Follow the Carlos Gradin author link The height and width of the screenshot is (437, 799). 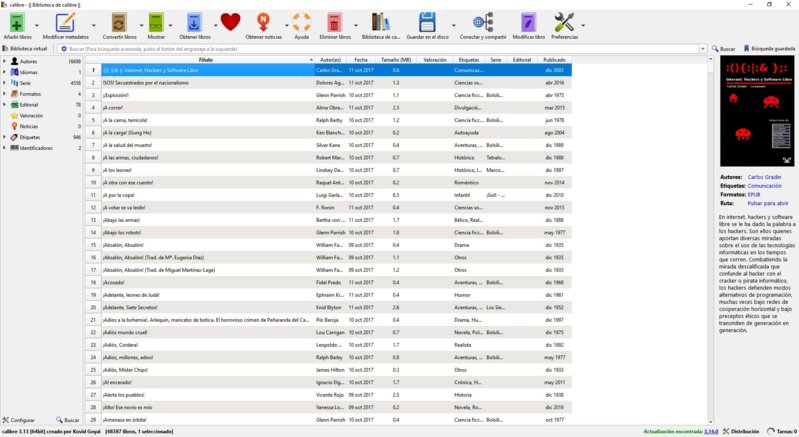(x=765, y=176)
